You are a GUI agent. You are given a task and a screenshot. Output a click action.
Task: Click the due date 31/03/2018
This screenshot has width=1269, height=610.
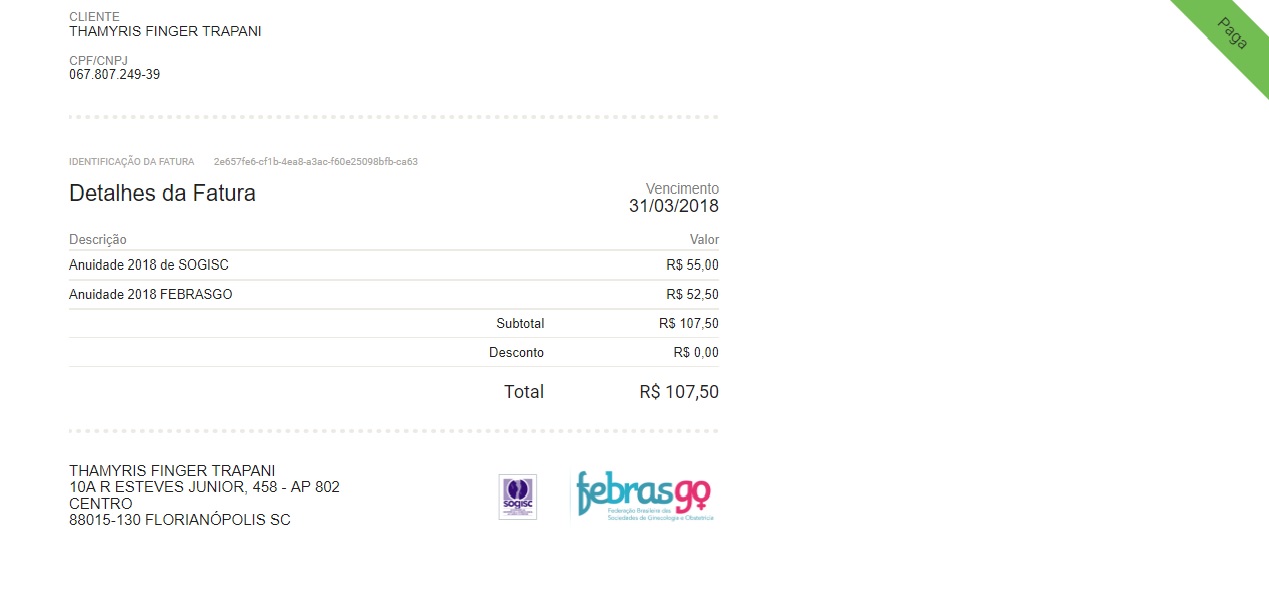coord(673,206)
